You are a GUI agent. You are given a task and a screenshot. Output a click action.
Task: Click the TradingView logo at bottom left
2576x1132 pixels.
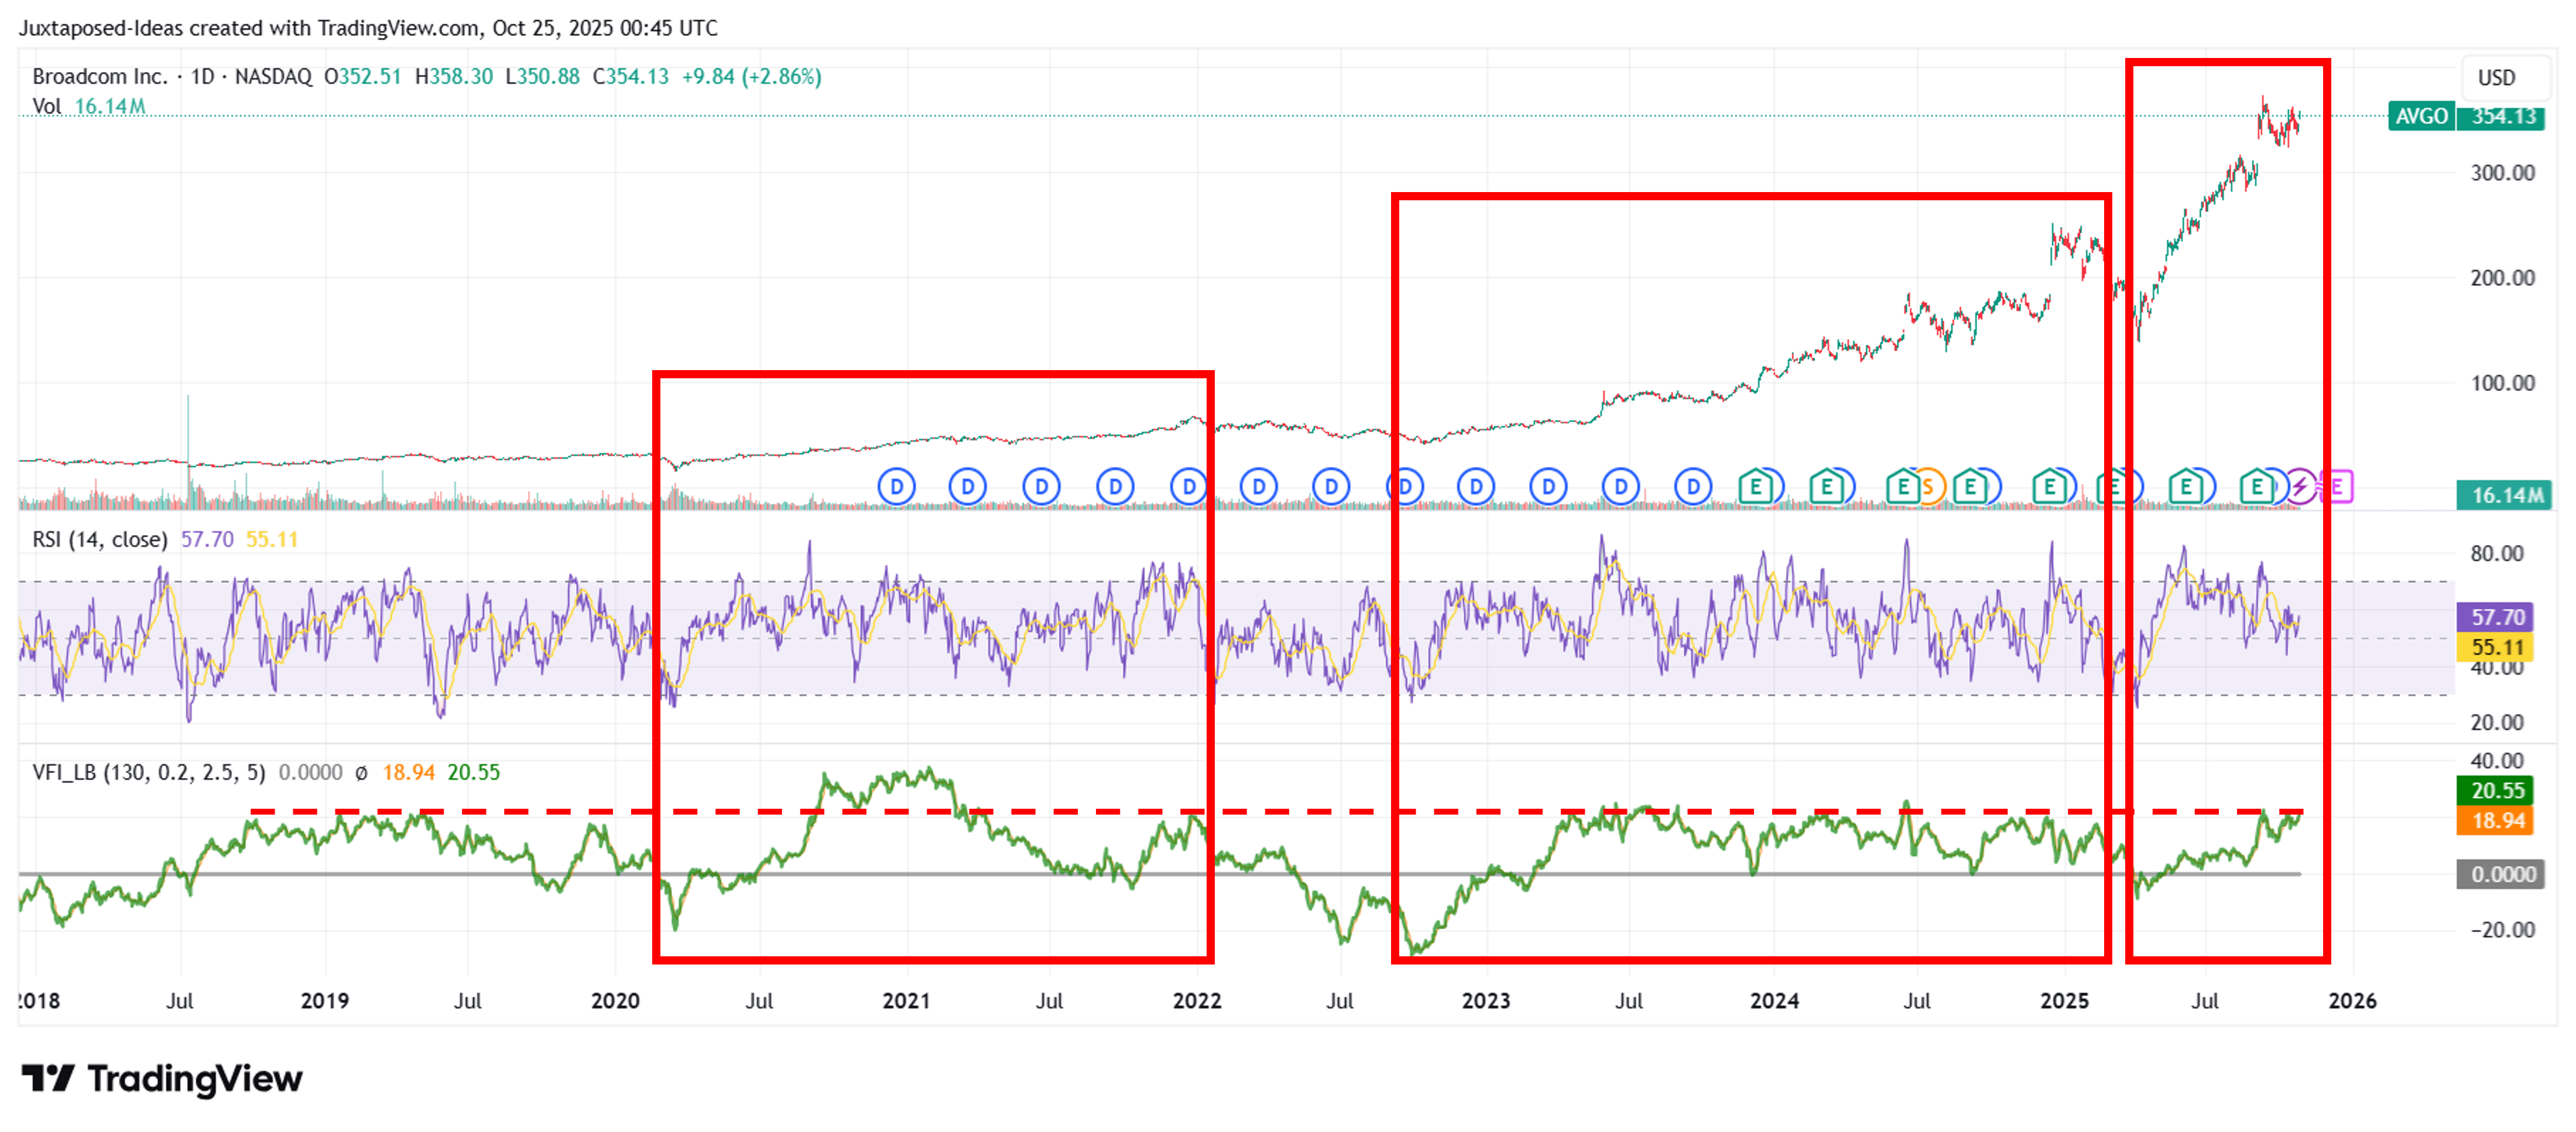click(x=162, y=1078)
